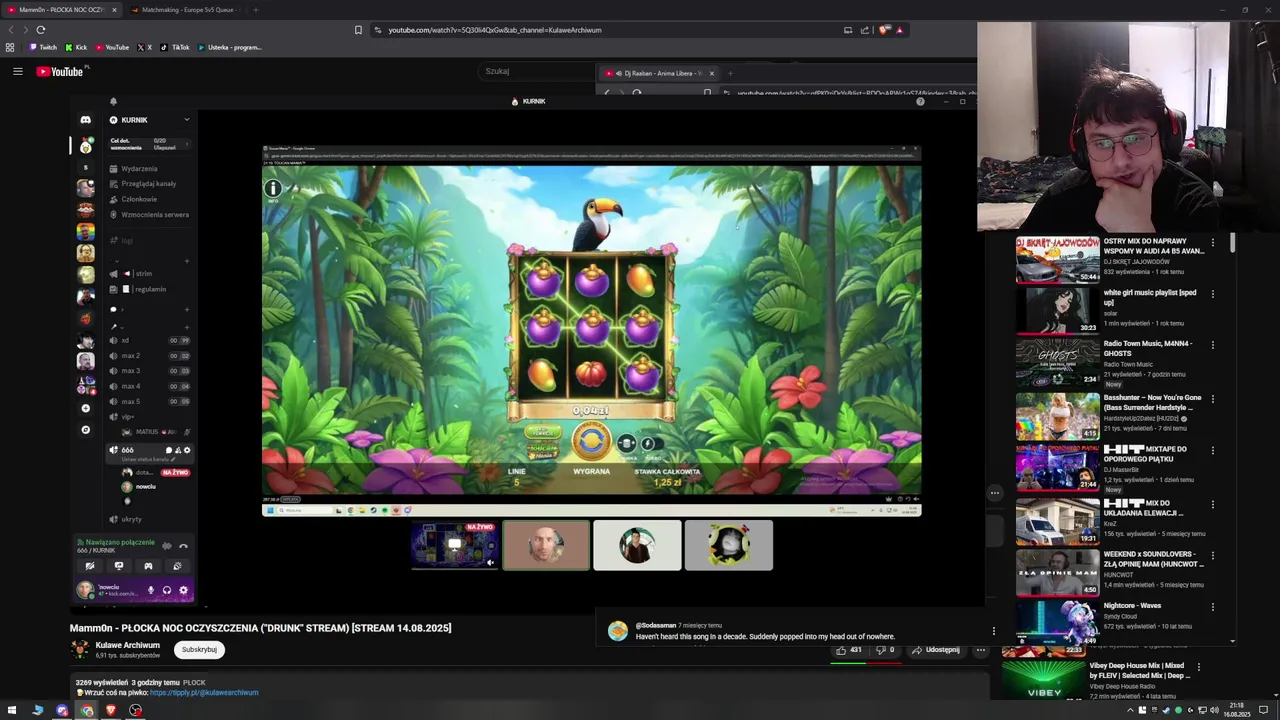Open more options for white girl music playlist
This screenshot has height=720, width=1280.
point(1213,294)
